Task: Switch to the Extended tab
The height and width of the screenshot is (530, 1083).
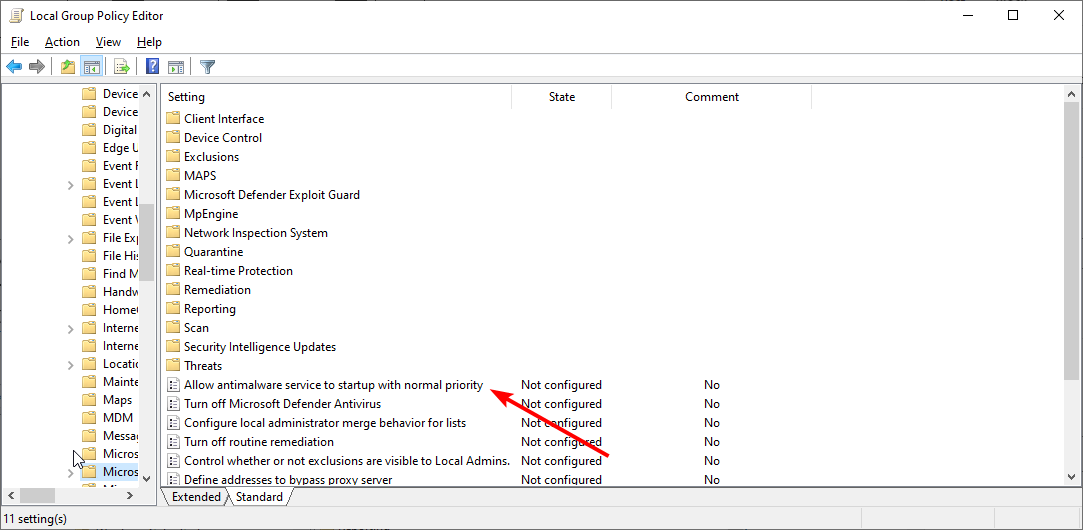Action: point(195,497)
